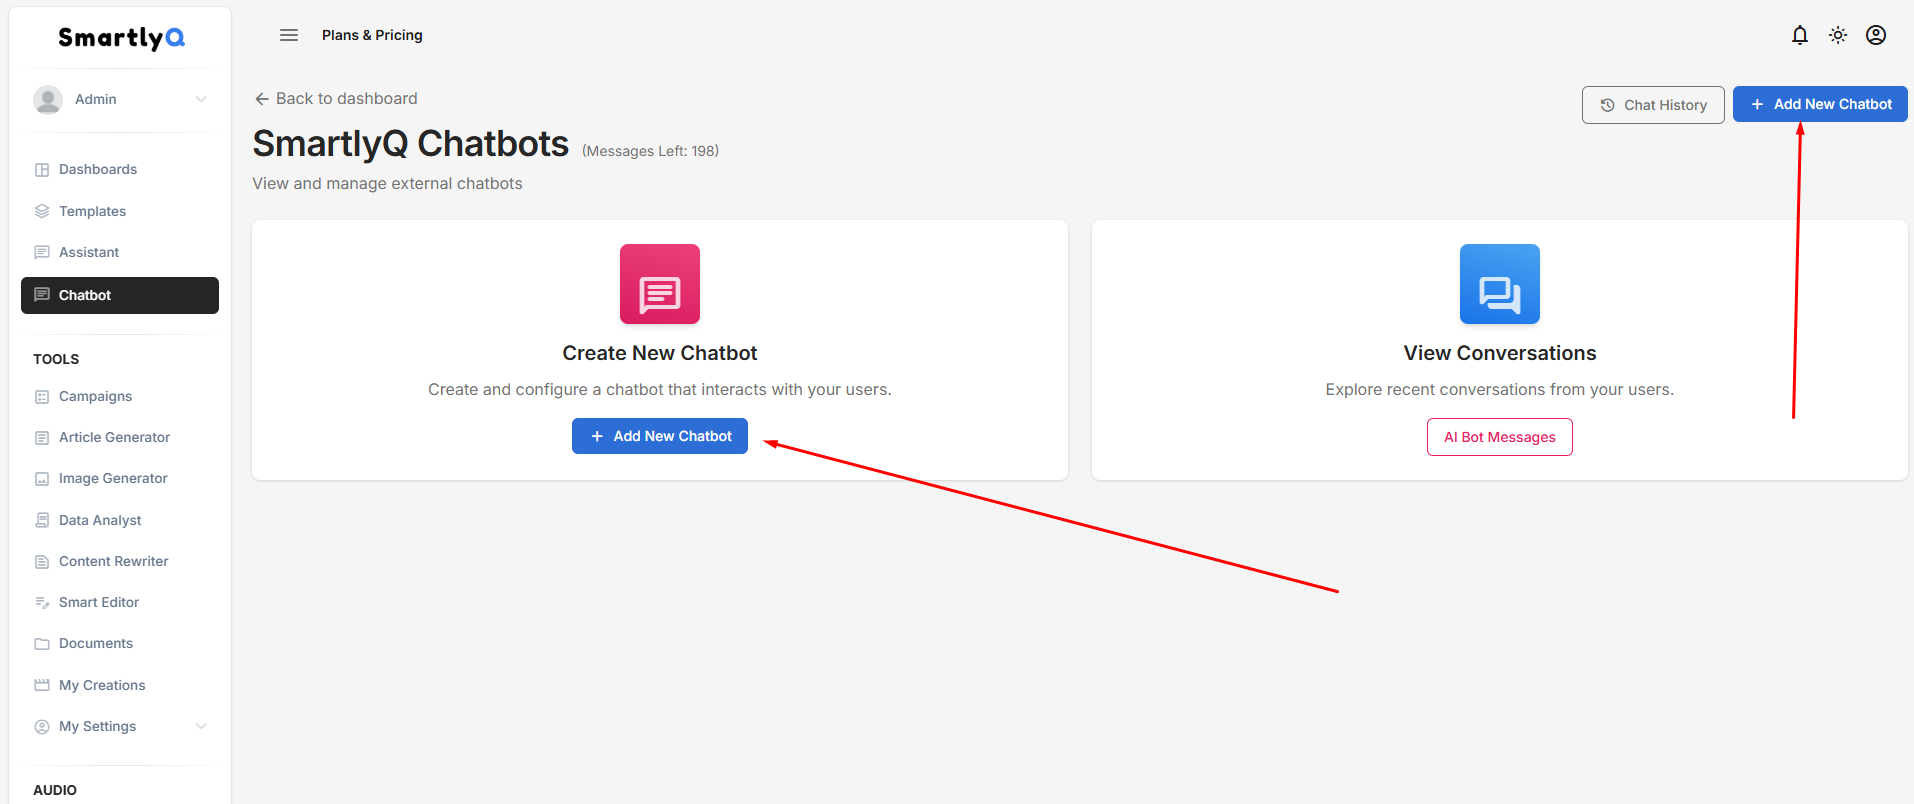The height and width of the screenshot is (804, 1914).
Task: Select Chatbot menu item label
Action: point(85,295)
